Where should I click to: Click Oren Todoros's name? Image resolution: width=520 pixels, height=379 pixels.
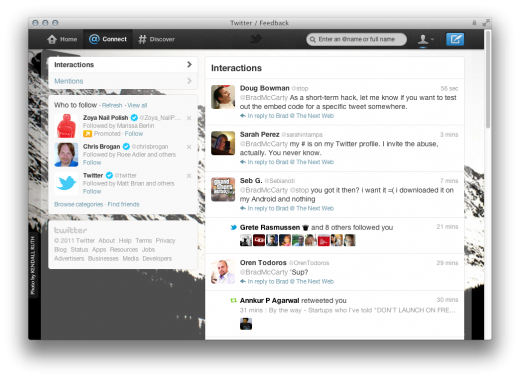pos(263,263)
